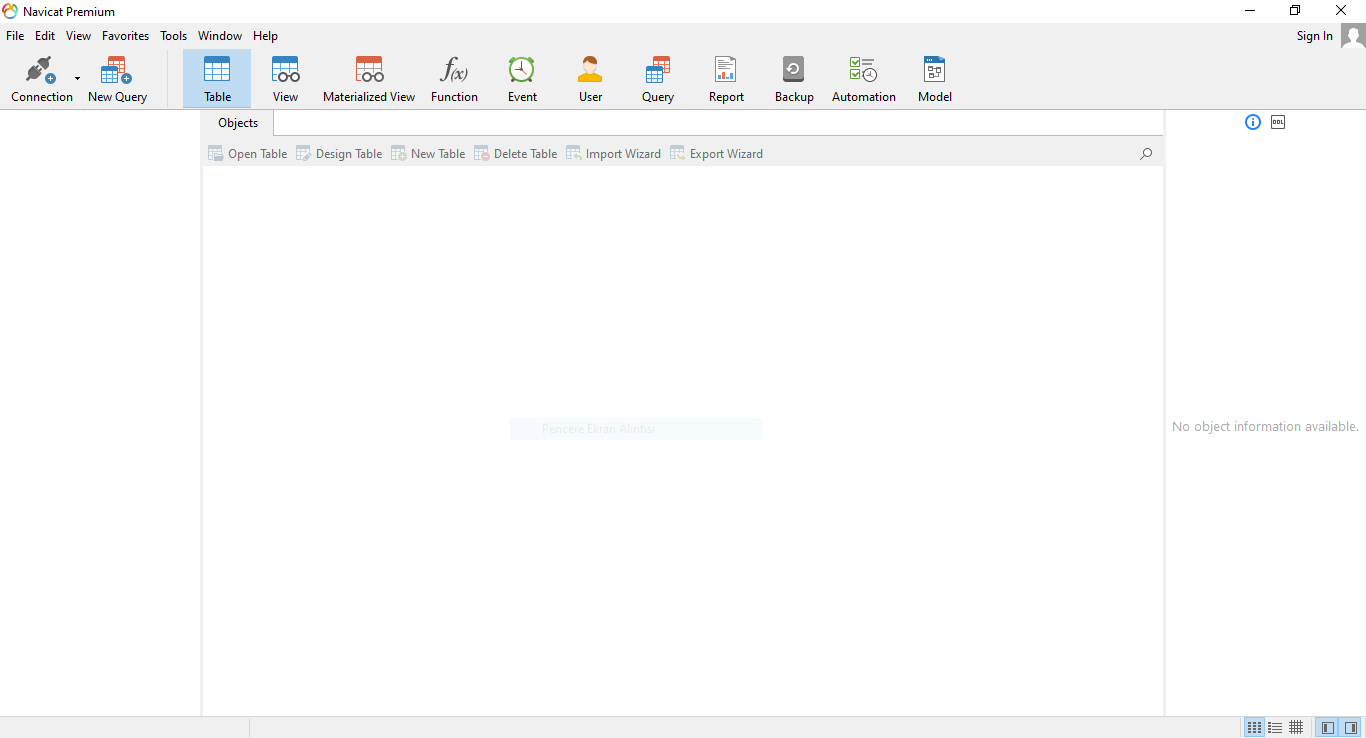The width and height of the screenshot is (1366, 738).
Task: Launch the Model designer icon
Action: 934,79
